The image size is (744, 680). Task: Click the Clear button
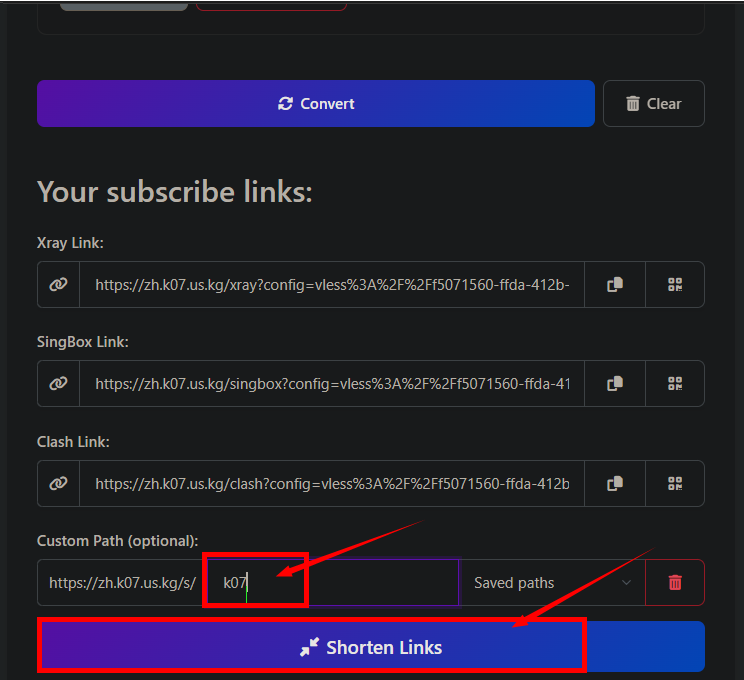pos(653,104)
